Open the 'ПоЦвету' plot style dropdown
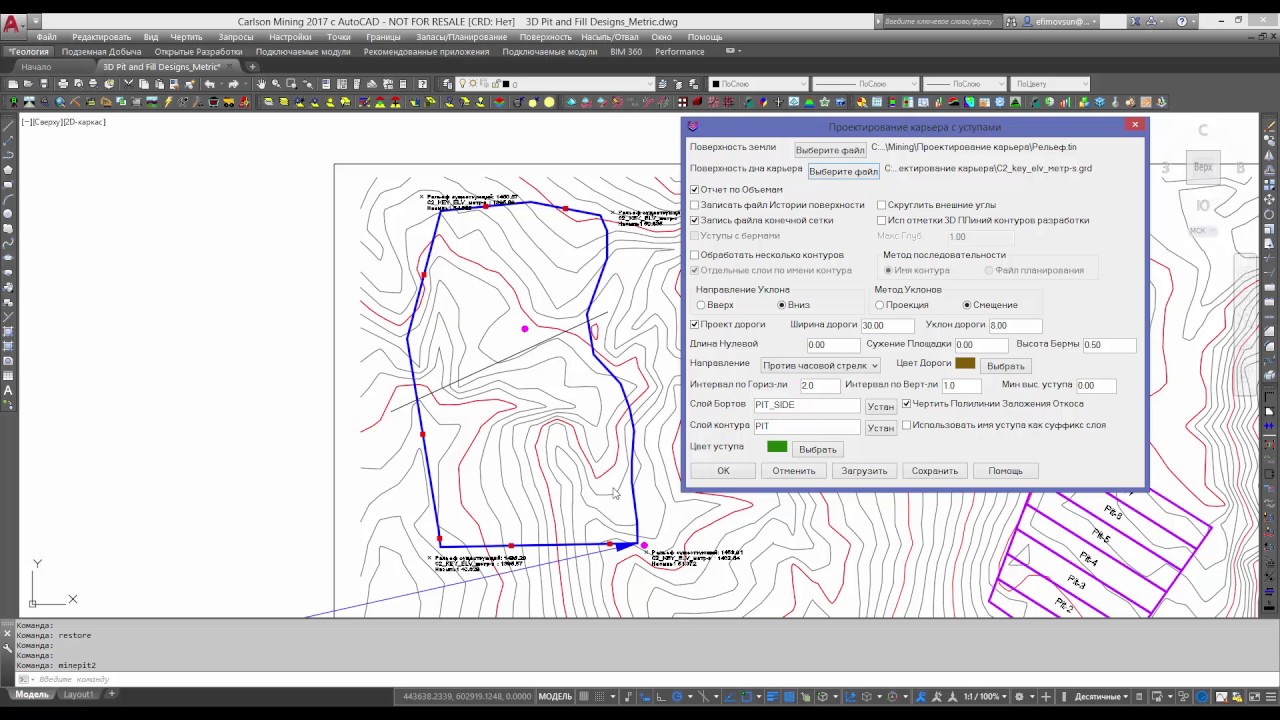The height and width of the screenshot is (720, 1280). [1052, 84]
